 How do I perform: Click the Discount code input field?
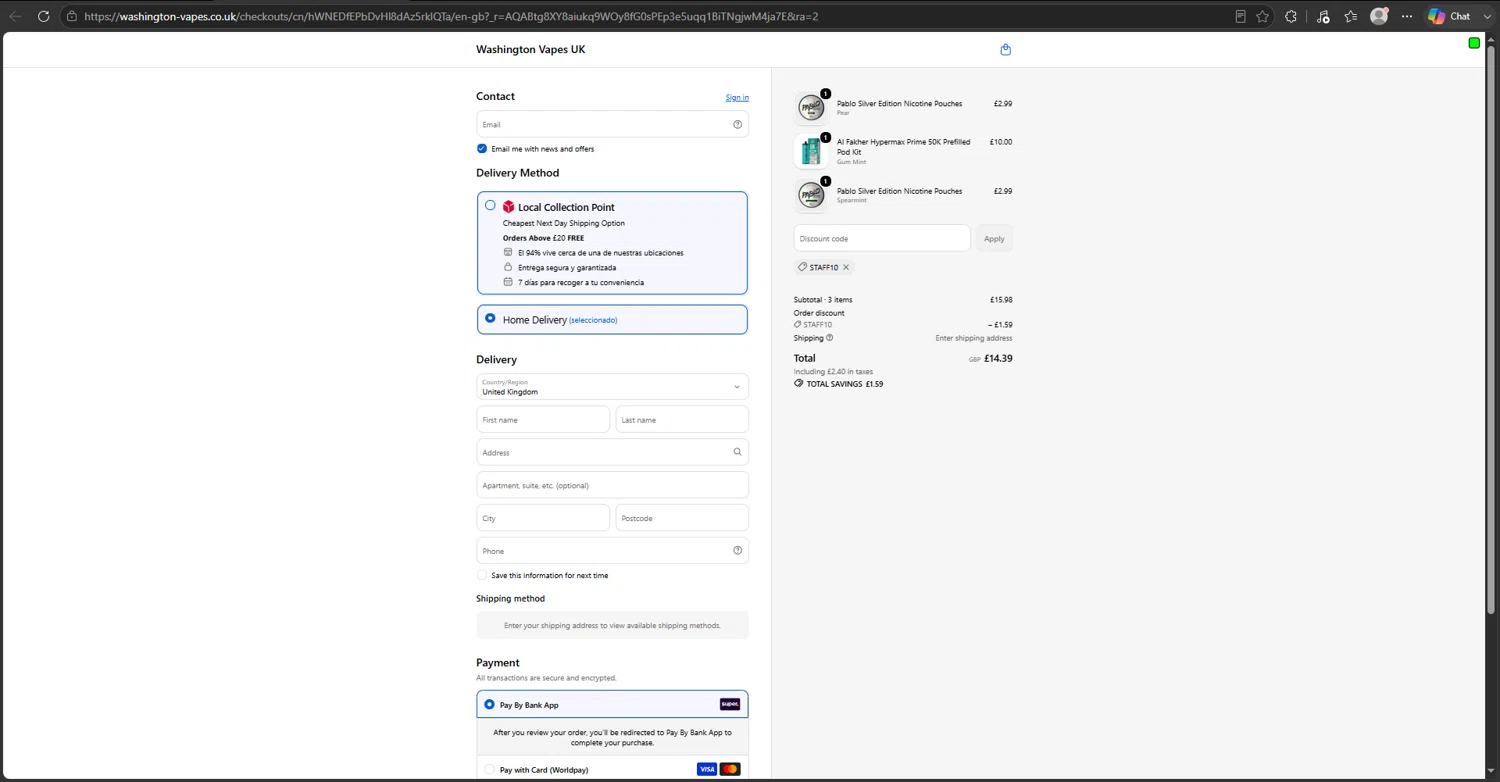click(x=882, y=238)
